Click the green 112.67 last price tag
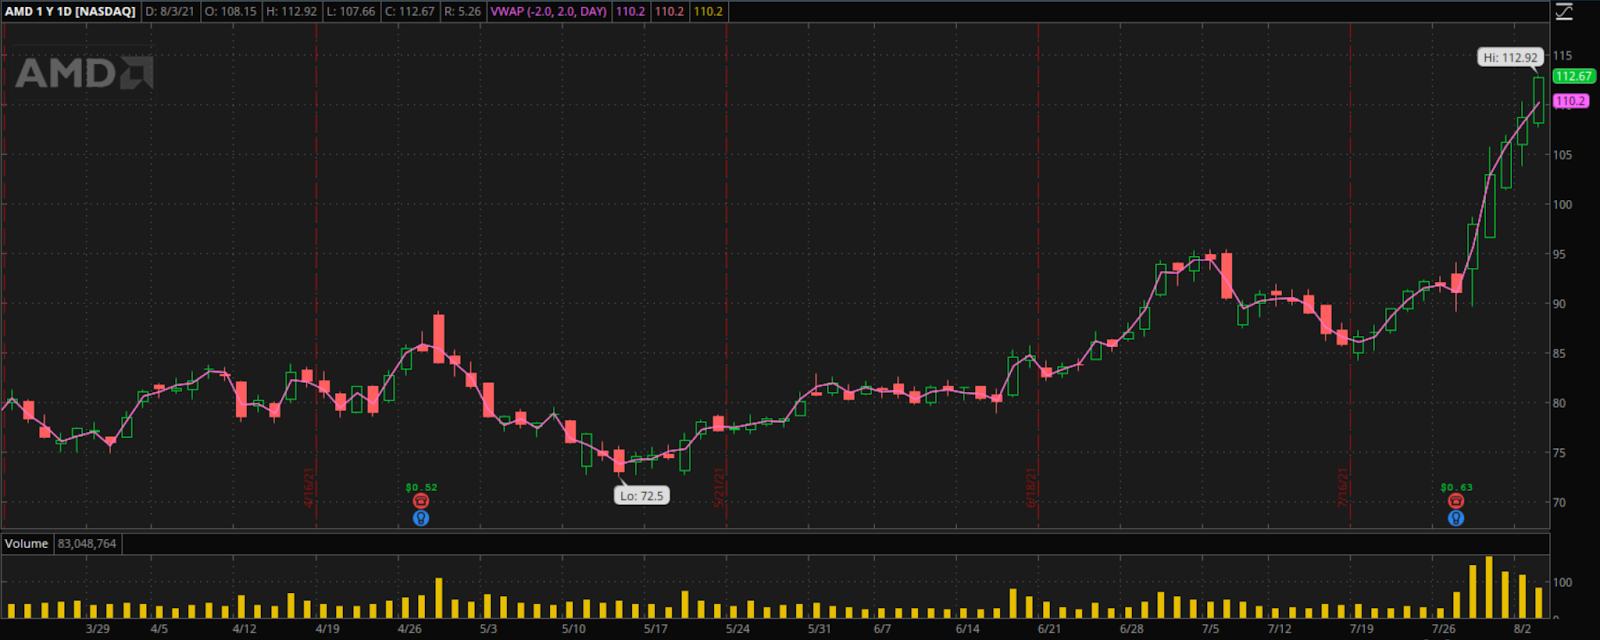Image resolution: width=1600 pixels, height=640 pixels. (x=1572, y=77)
